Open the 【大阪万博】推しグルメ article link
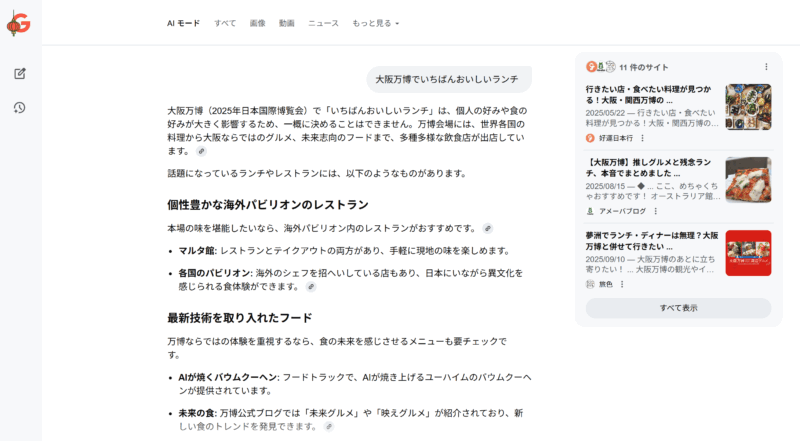800x441 pixels. coord(650,166)
